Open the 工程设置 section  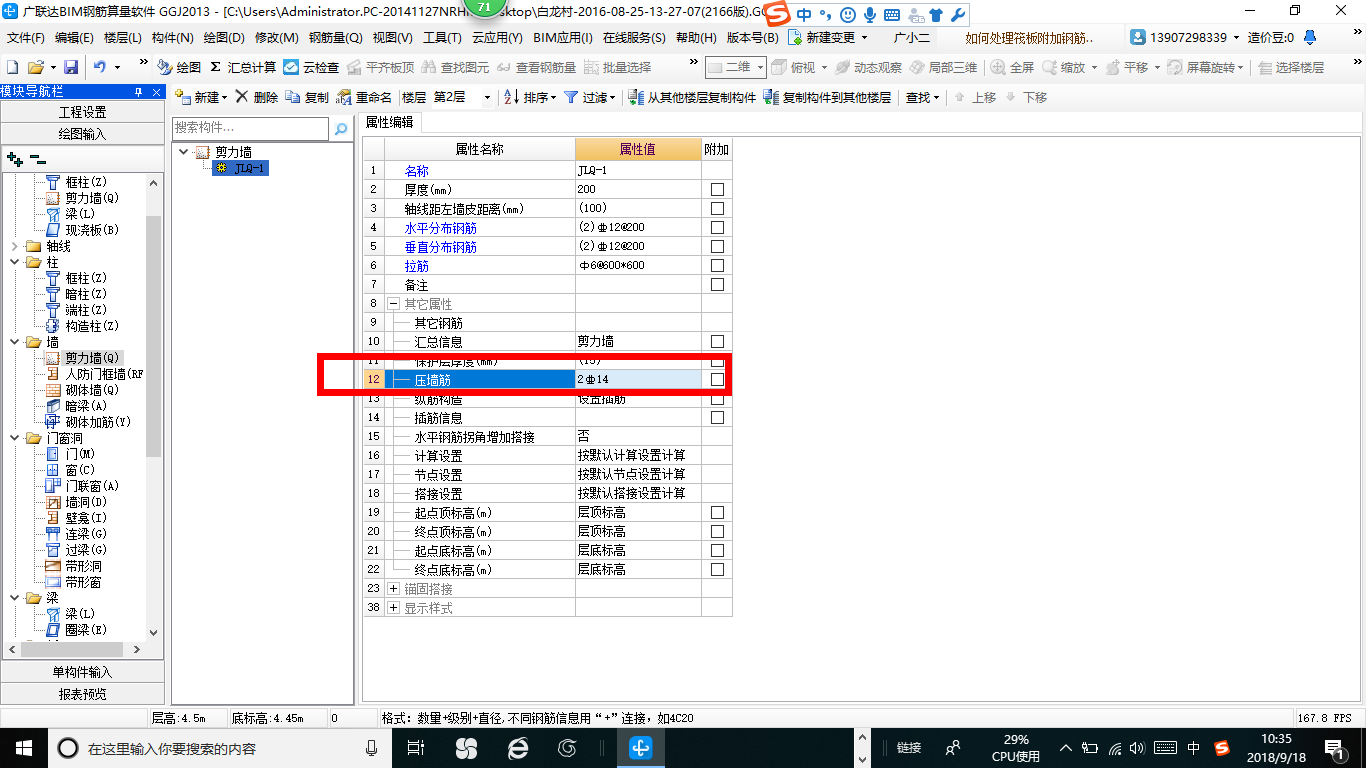(82, 112)
